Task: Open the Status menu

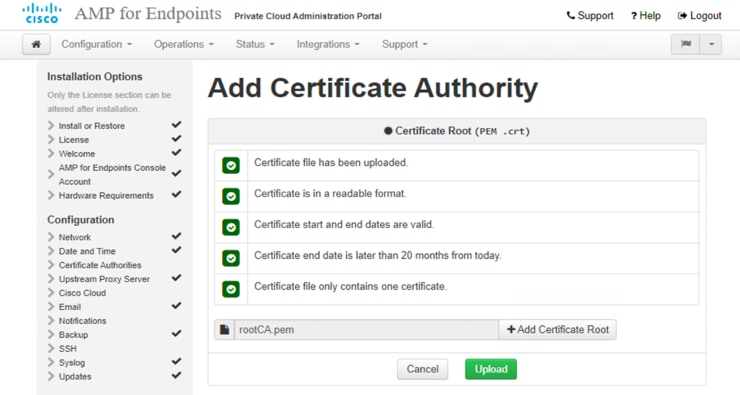Action: click(255, 44)
